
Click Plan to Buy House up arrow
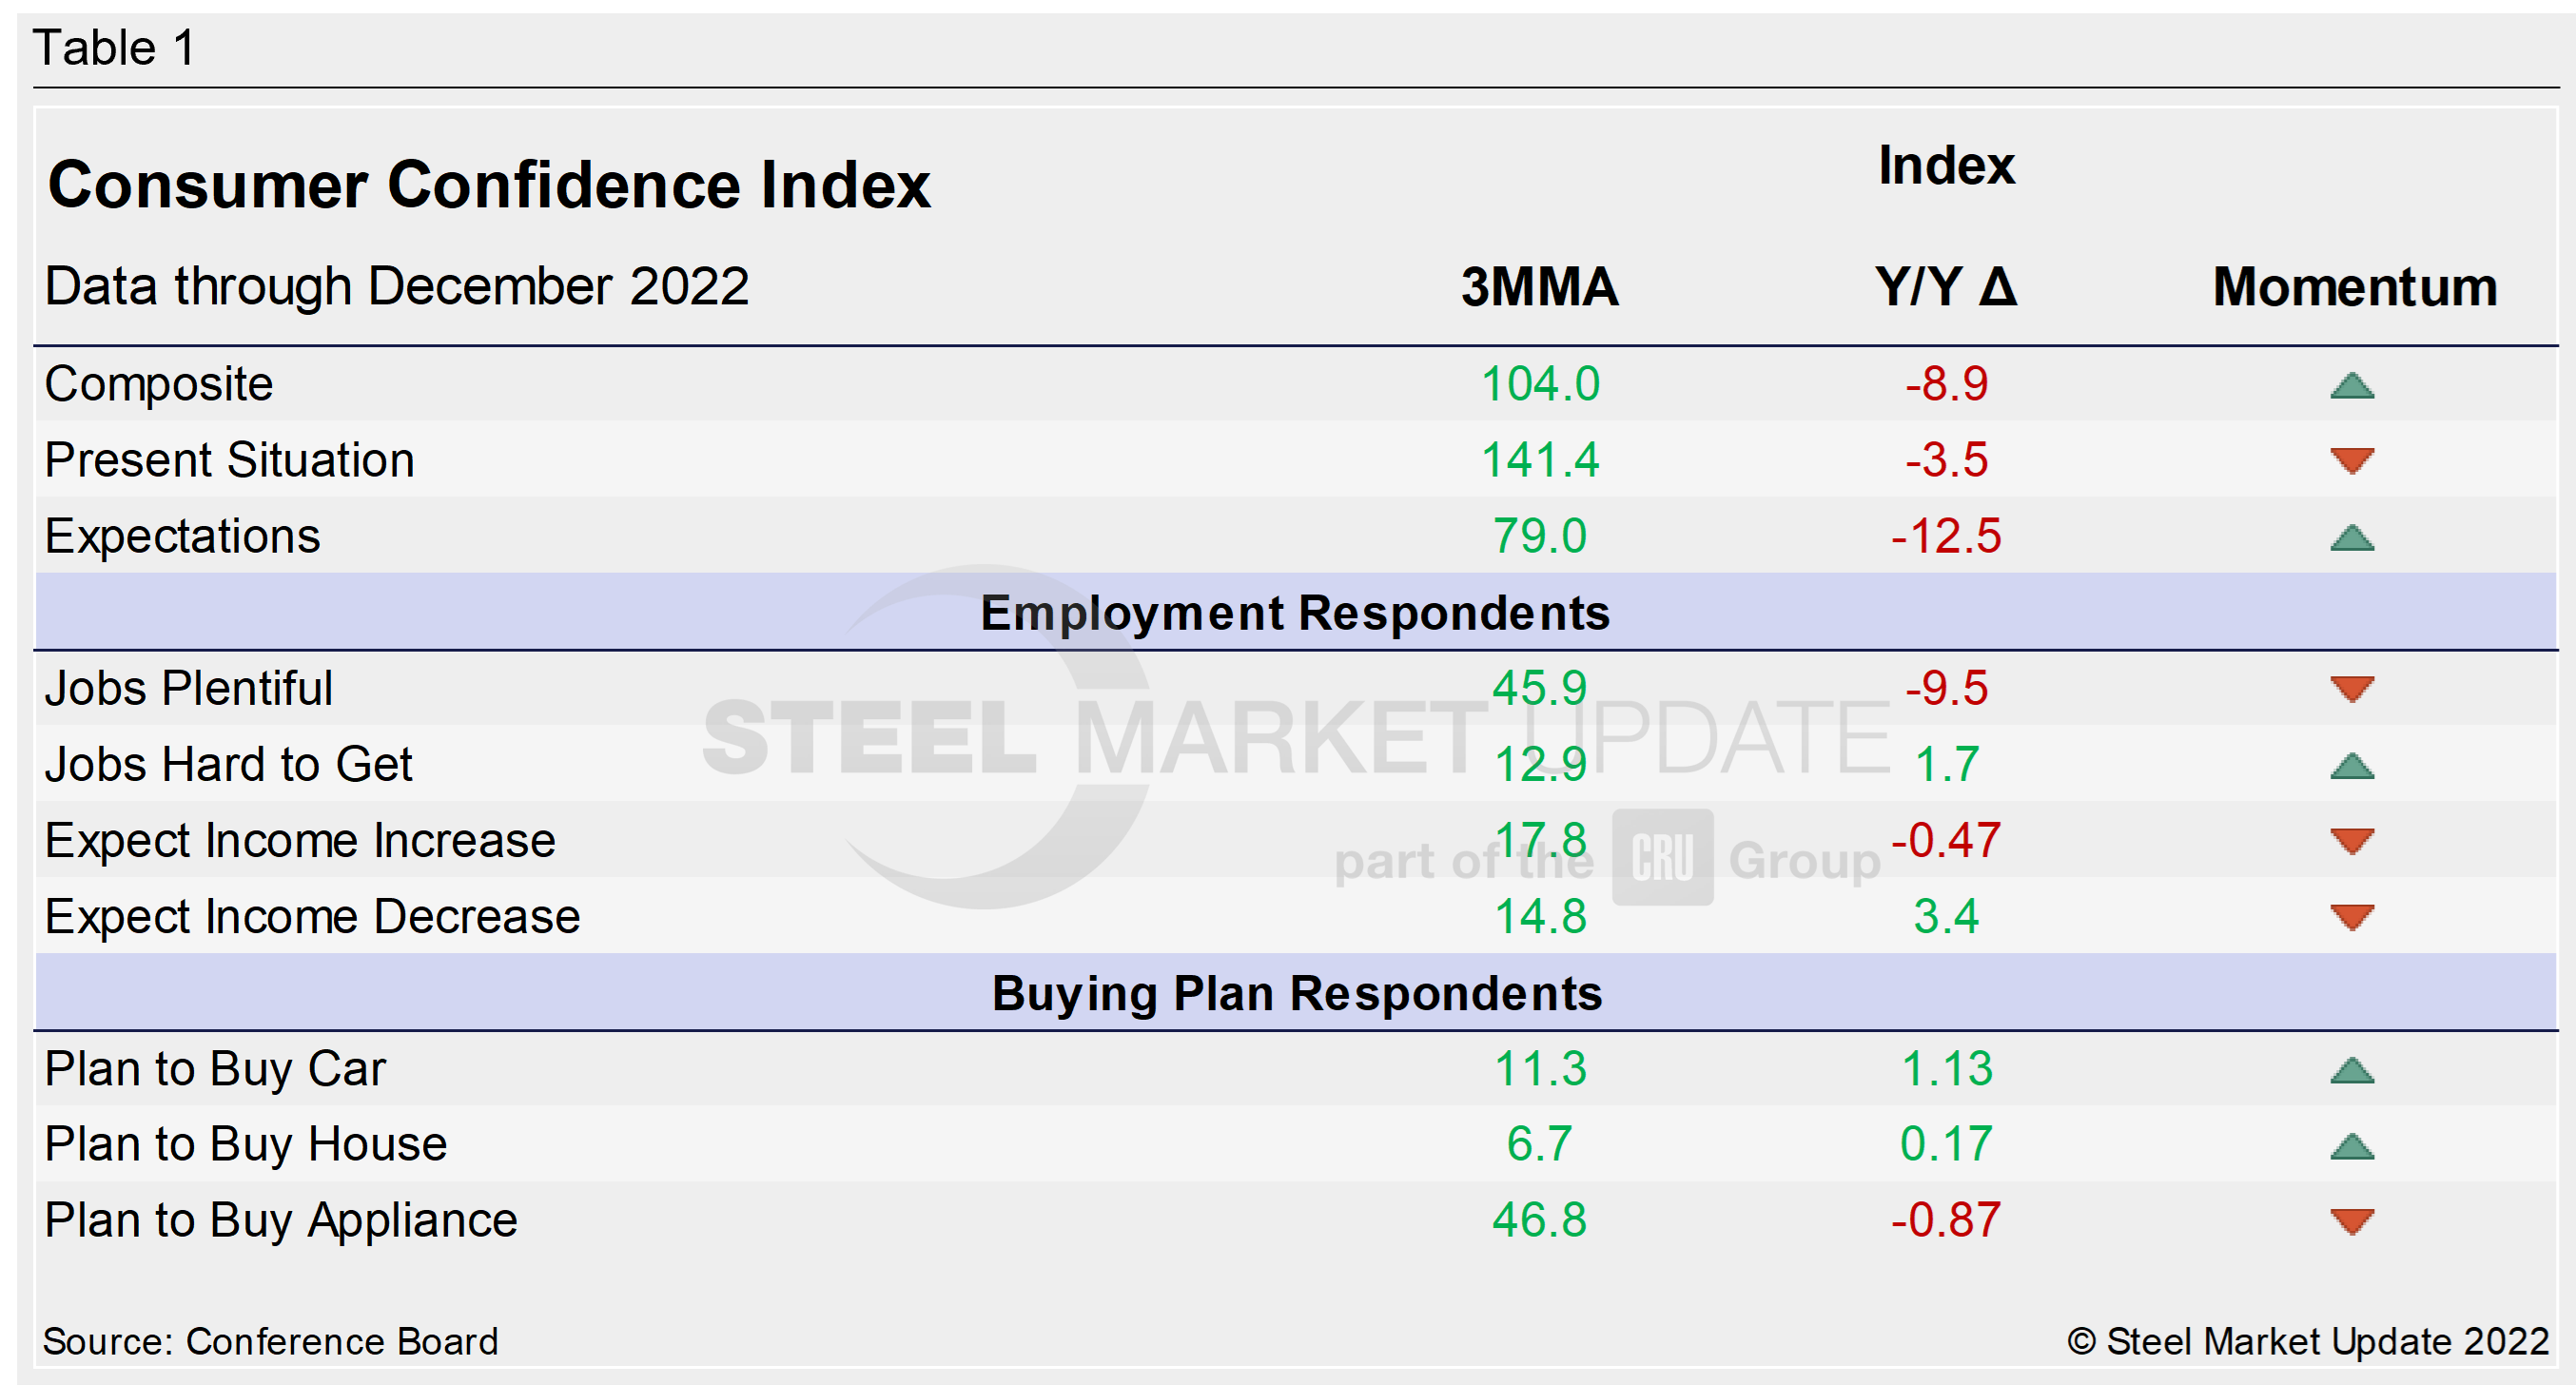coord(2351,1146)
